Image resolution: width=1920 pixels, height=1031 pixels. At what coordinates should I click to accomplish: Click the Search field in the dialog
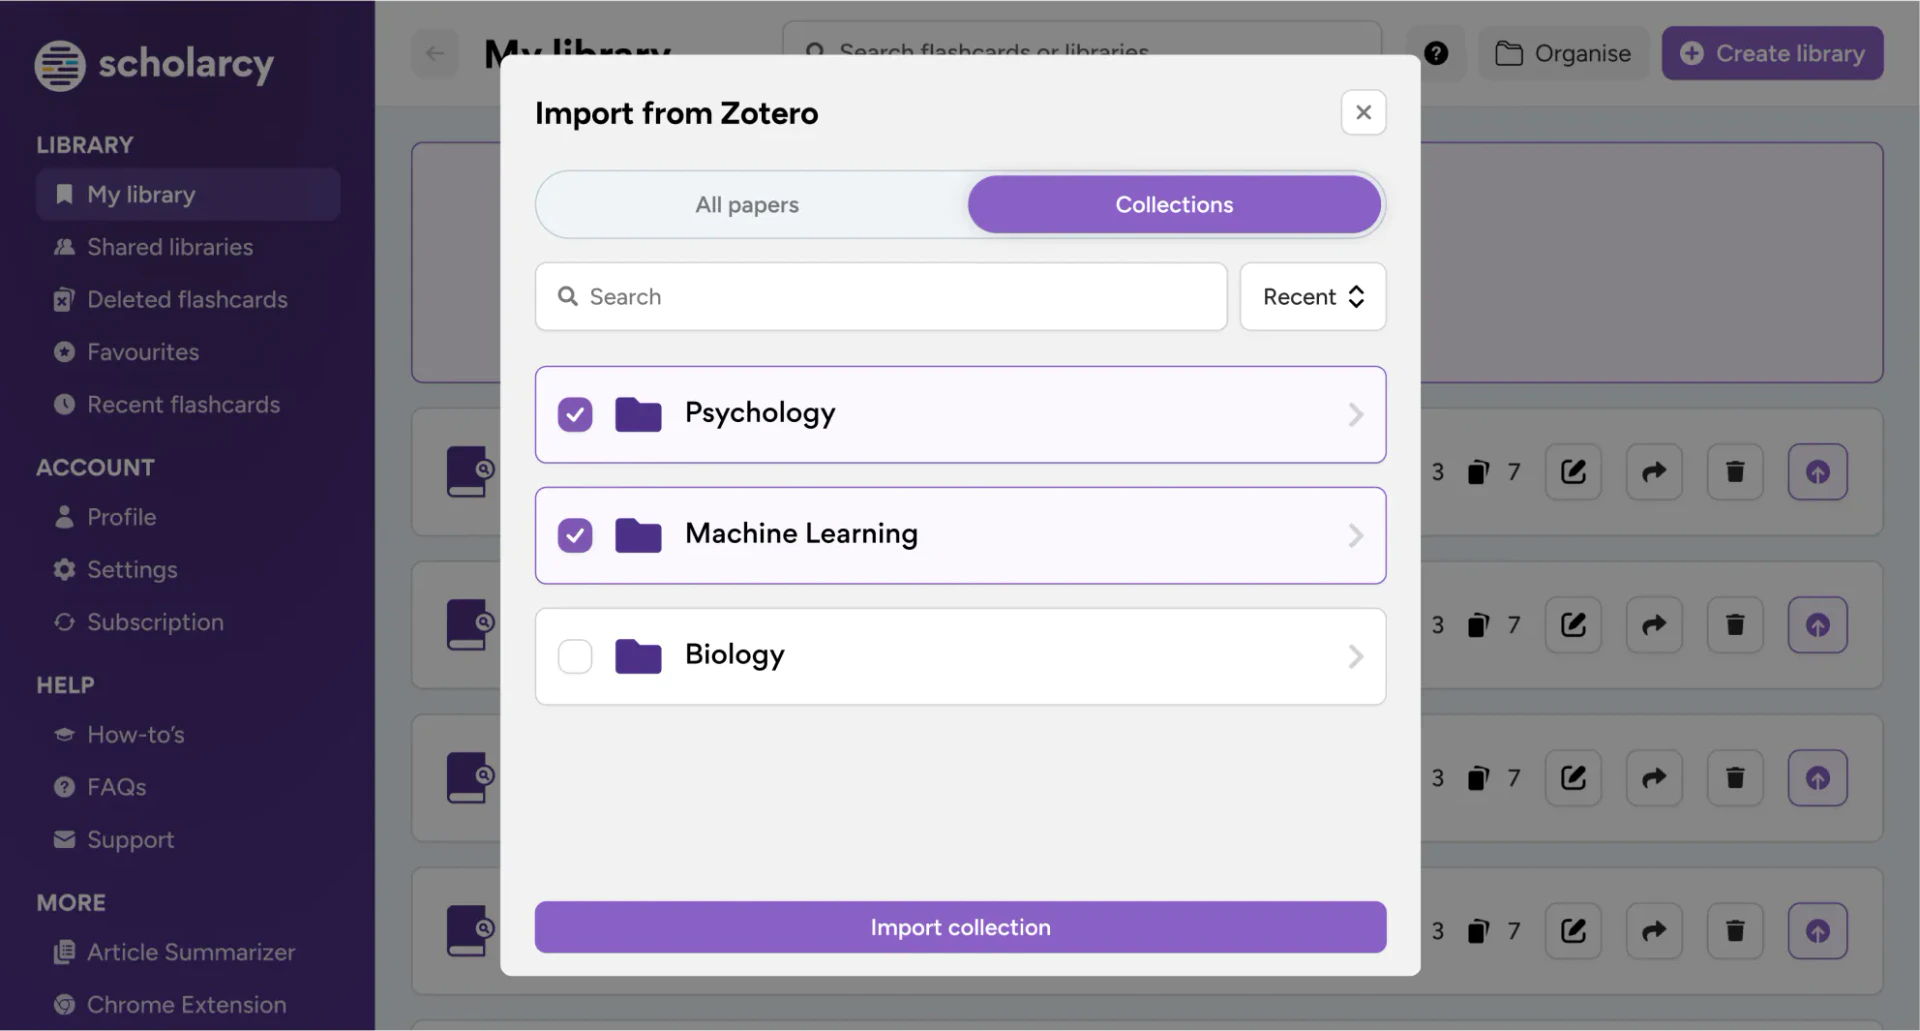click(x=880, y=296)
